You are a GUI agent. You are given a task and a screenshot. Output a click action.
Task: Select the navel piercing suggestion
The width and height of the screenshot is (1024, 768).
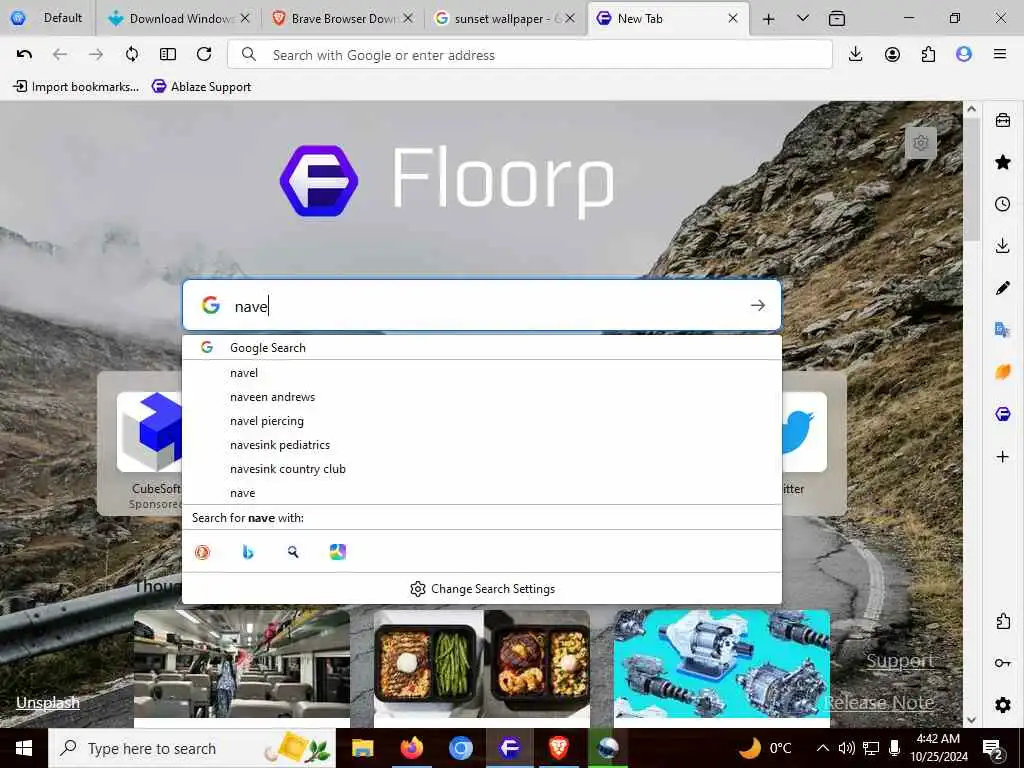[x=482, y=421]
